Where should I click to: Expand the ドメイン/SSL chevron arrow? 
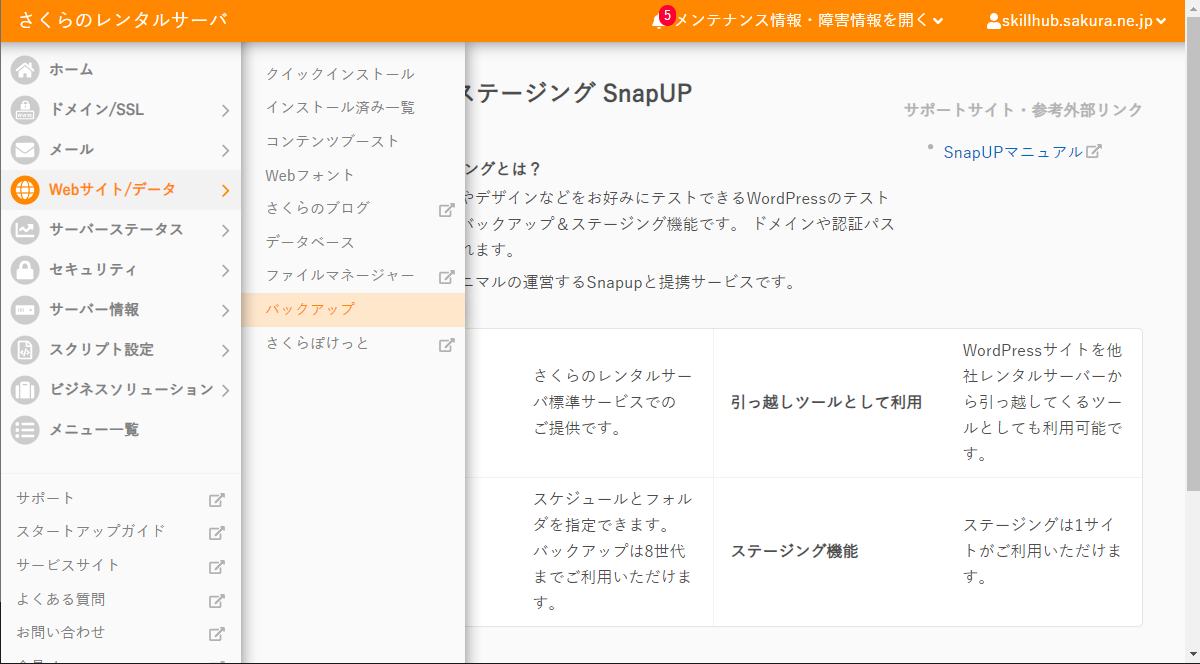226,110
